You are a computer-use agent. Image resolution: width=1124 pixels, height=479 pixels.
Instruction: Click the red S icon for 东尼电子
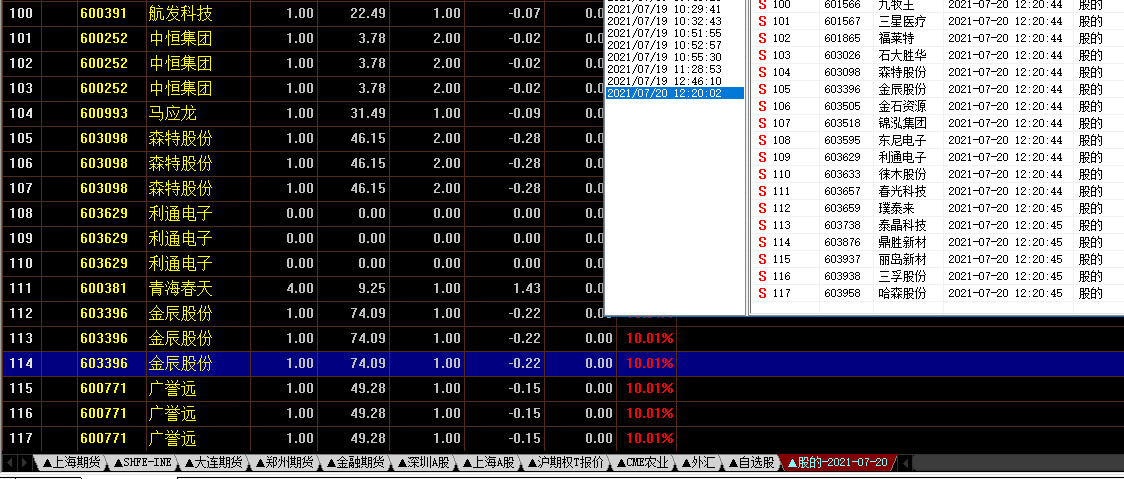click(x=762, y=141)
